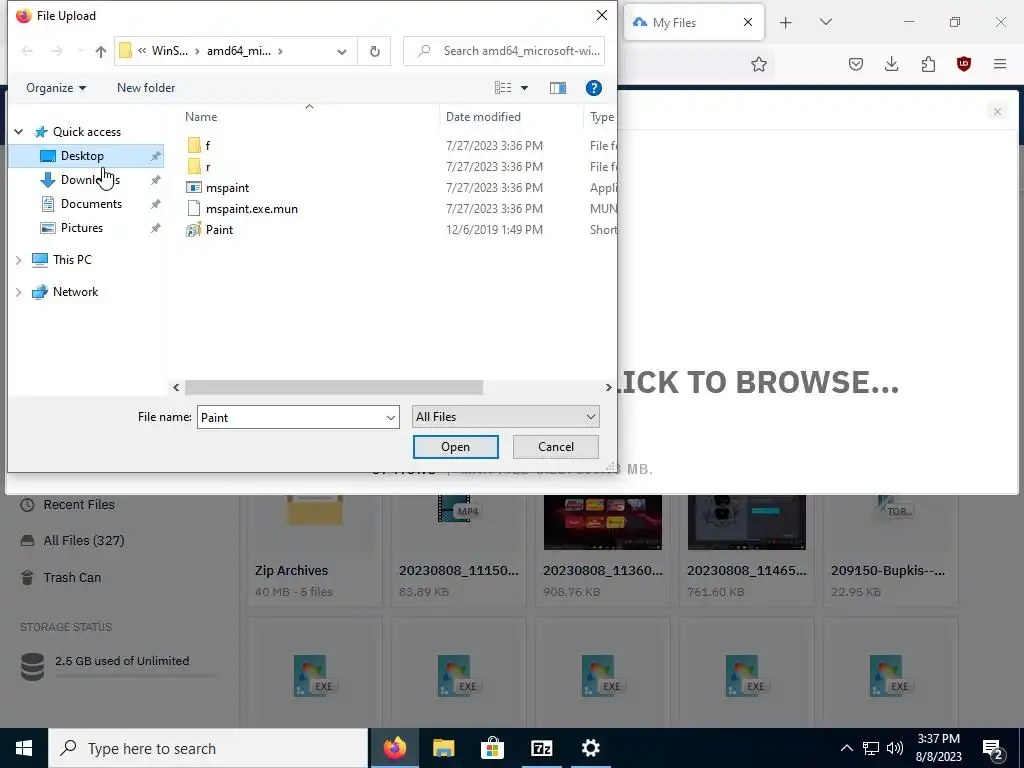Image resolution: width=1024 pixels, height=768 pixels.
Task: Open the All Files type dropdown
Action: tap(505, 417)
